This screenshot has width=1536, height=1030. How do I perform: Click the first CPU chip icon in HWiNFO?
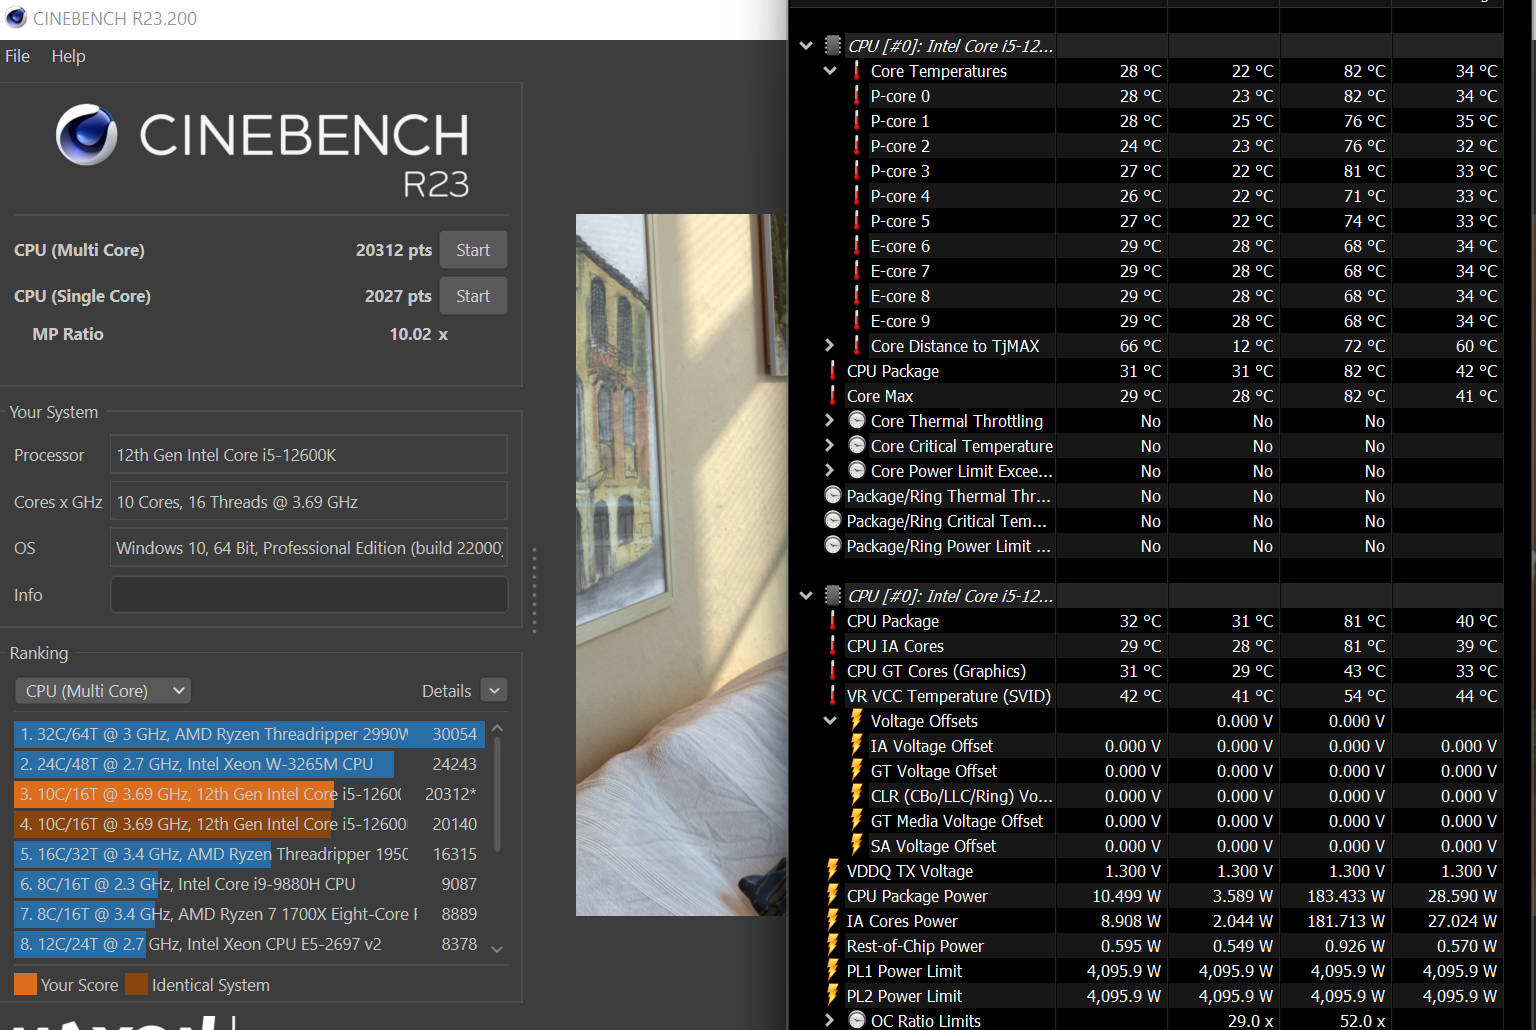pos(832,46)
